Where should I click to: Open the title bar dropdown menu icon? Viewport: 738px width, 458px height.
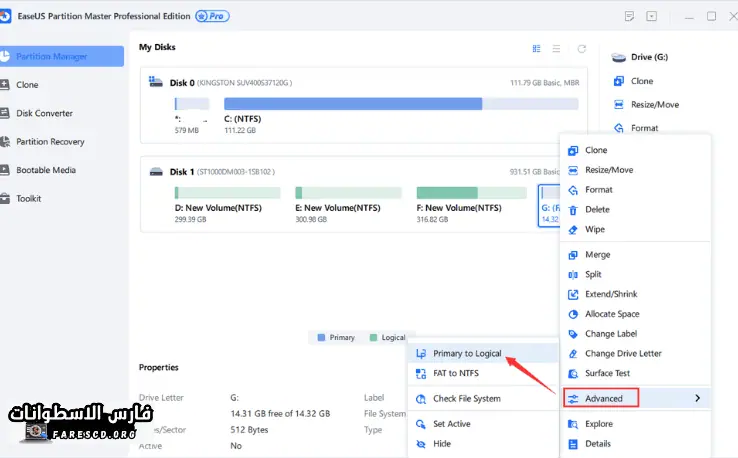(652, 16)
